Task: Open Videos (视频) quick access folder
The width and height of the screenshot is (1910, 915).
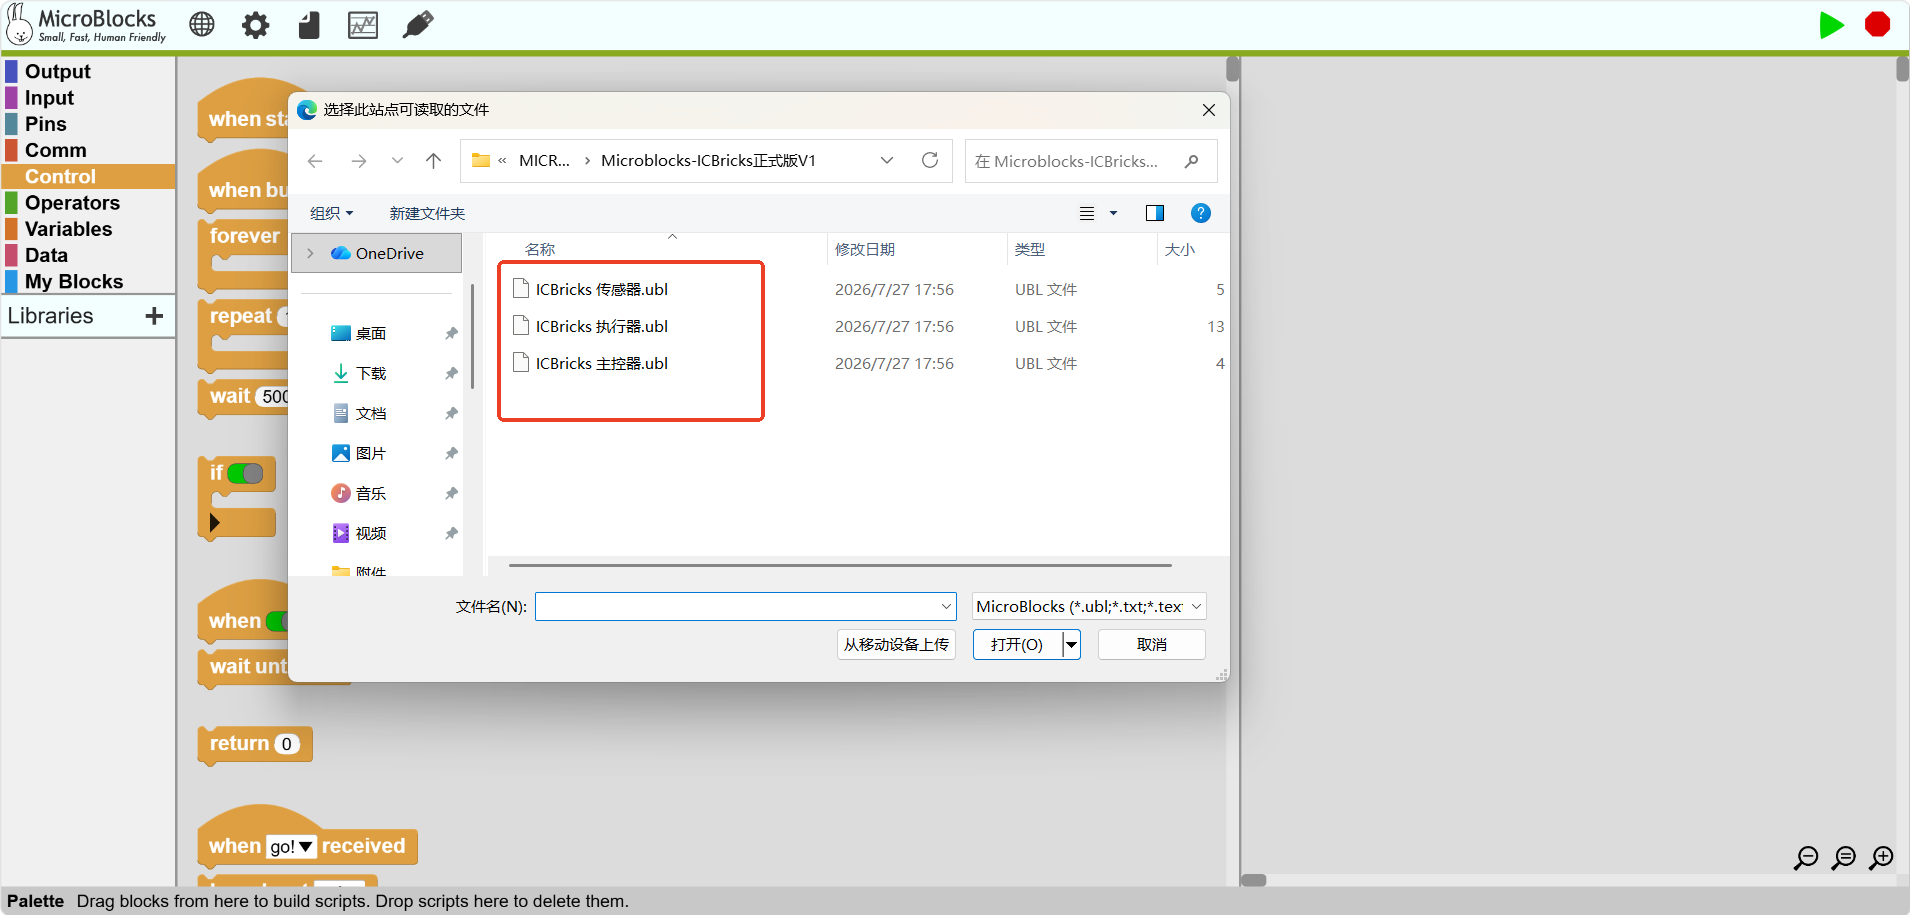Action: (371, 533)
